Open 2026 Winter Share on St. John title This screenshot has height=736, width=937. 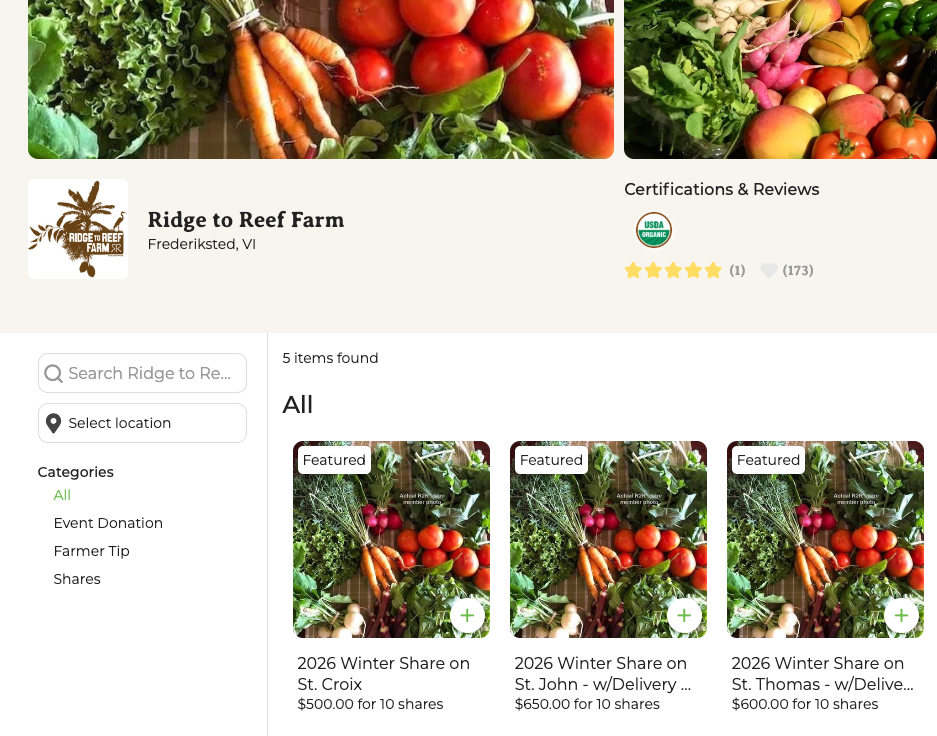coord(602,673)
